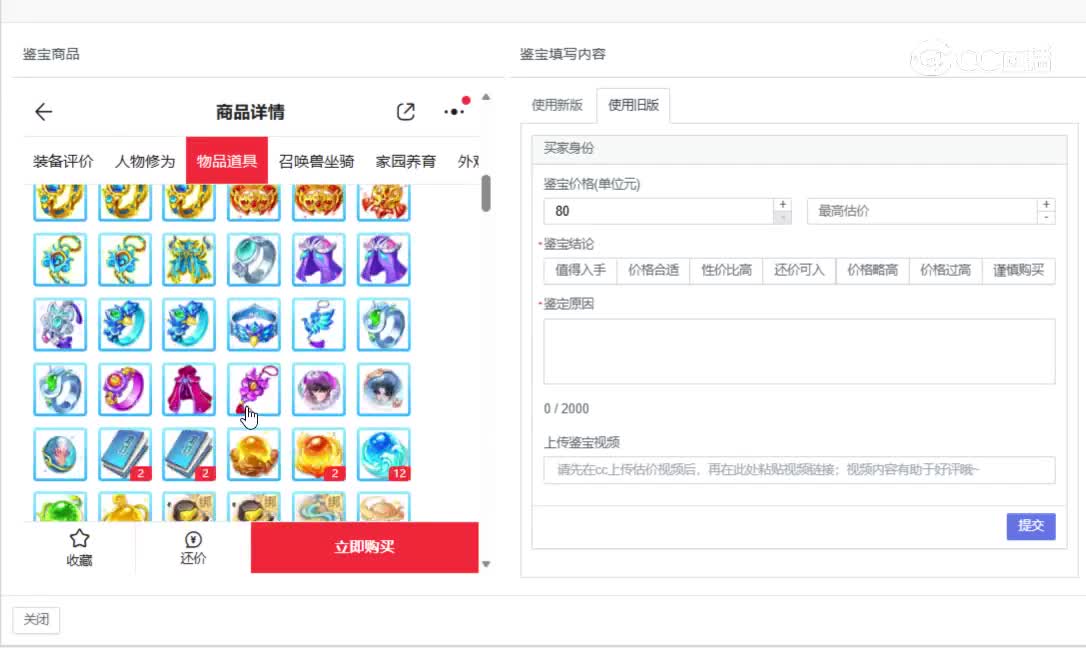This screenshot has height=650, width=1086.
Task: Decrease the appraisal price with minus stepper
Action: [783, 218]
